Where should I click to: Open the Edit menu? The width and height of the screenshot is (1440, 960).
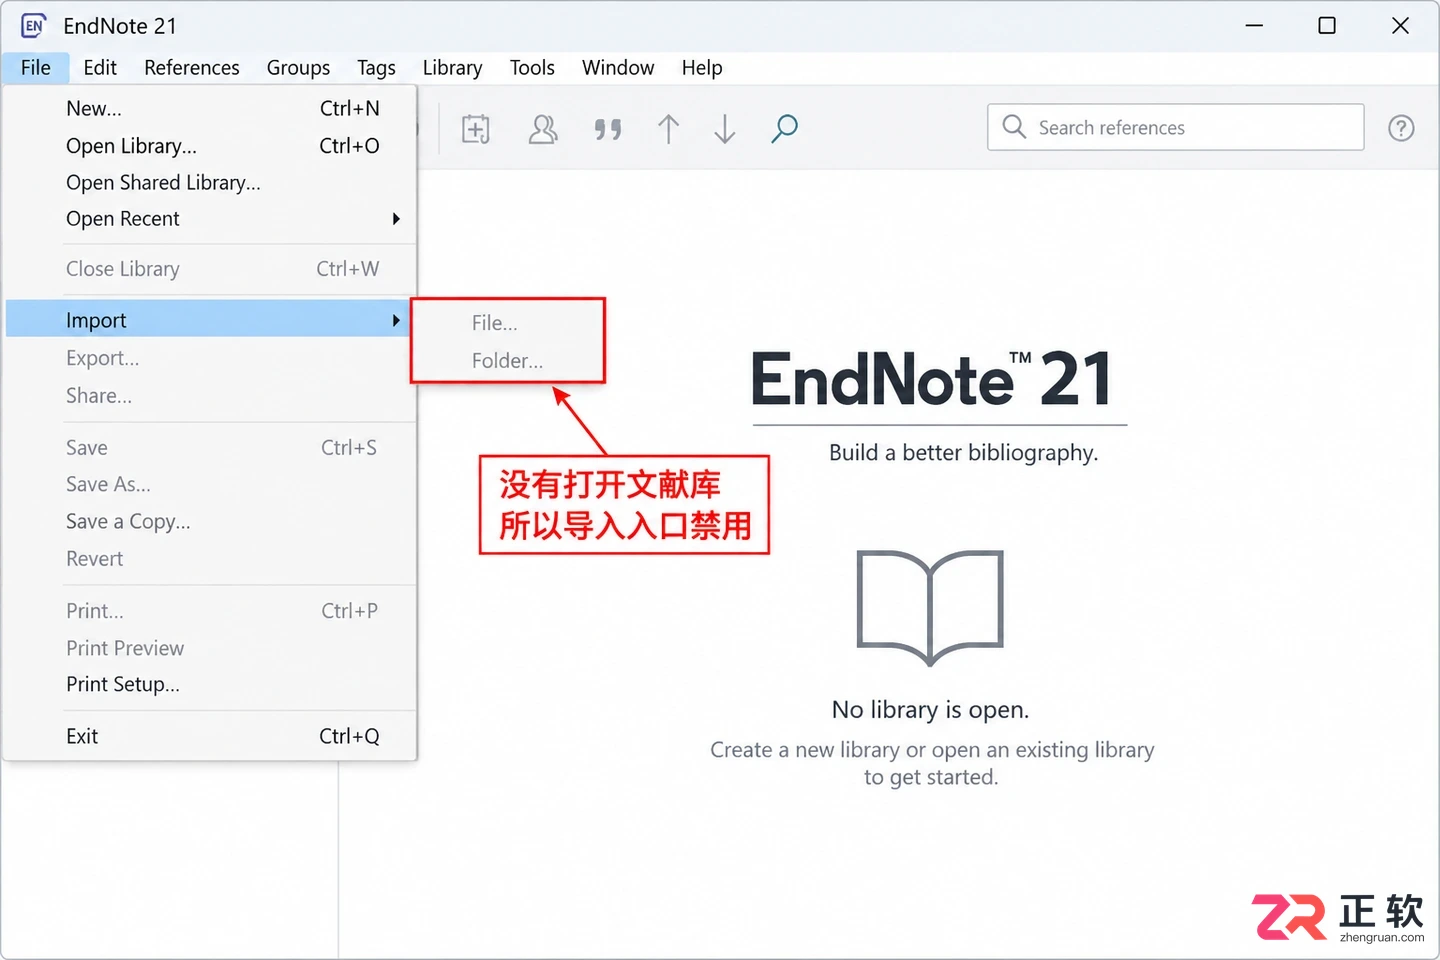coord(100,68)
